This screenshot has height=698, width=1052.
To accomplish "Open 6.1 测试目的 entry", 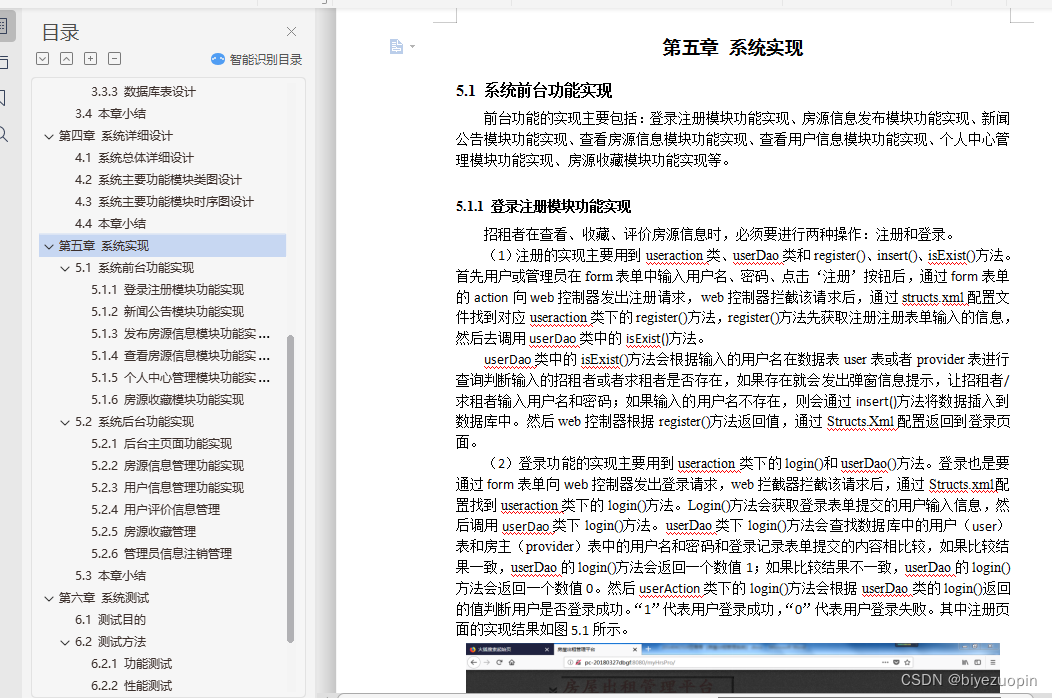I will 111,620.
